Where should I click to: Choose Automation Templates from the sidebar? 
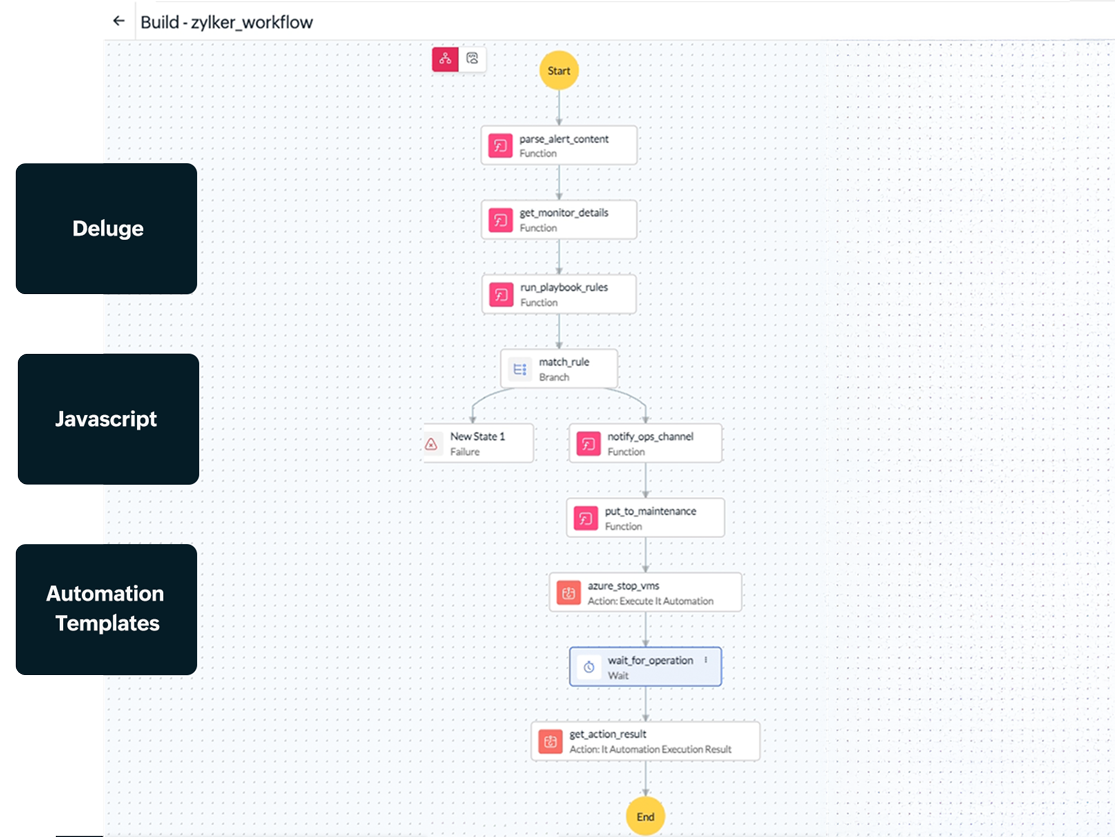(106, 609)
